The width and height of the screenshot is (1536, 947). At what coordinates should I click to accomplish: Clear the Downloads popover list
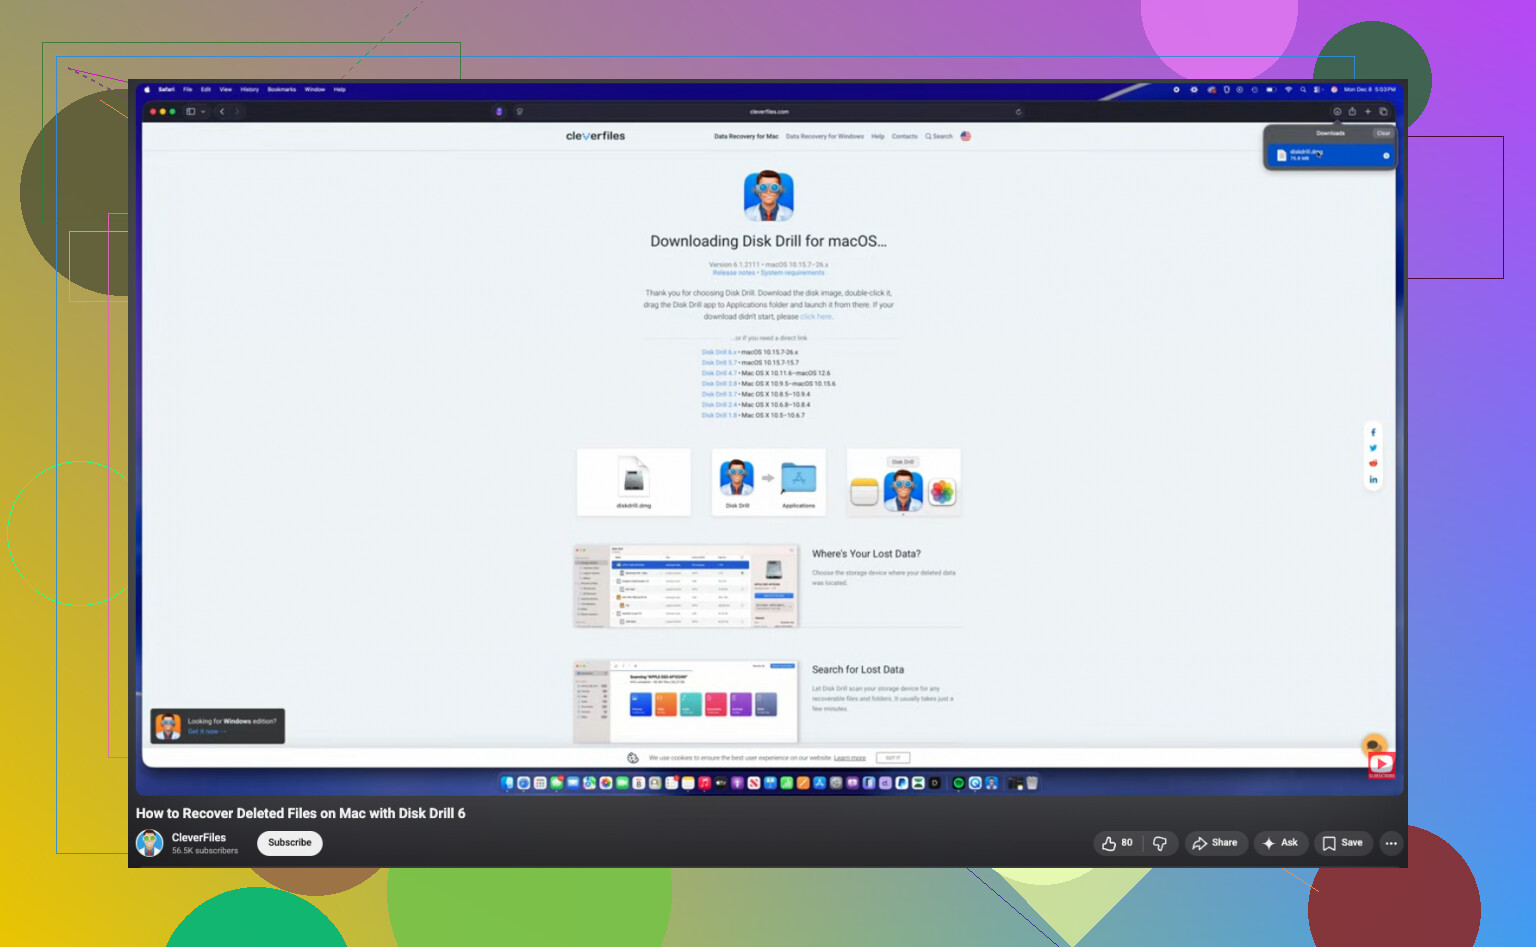[1383, 133]
